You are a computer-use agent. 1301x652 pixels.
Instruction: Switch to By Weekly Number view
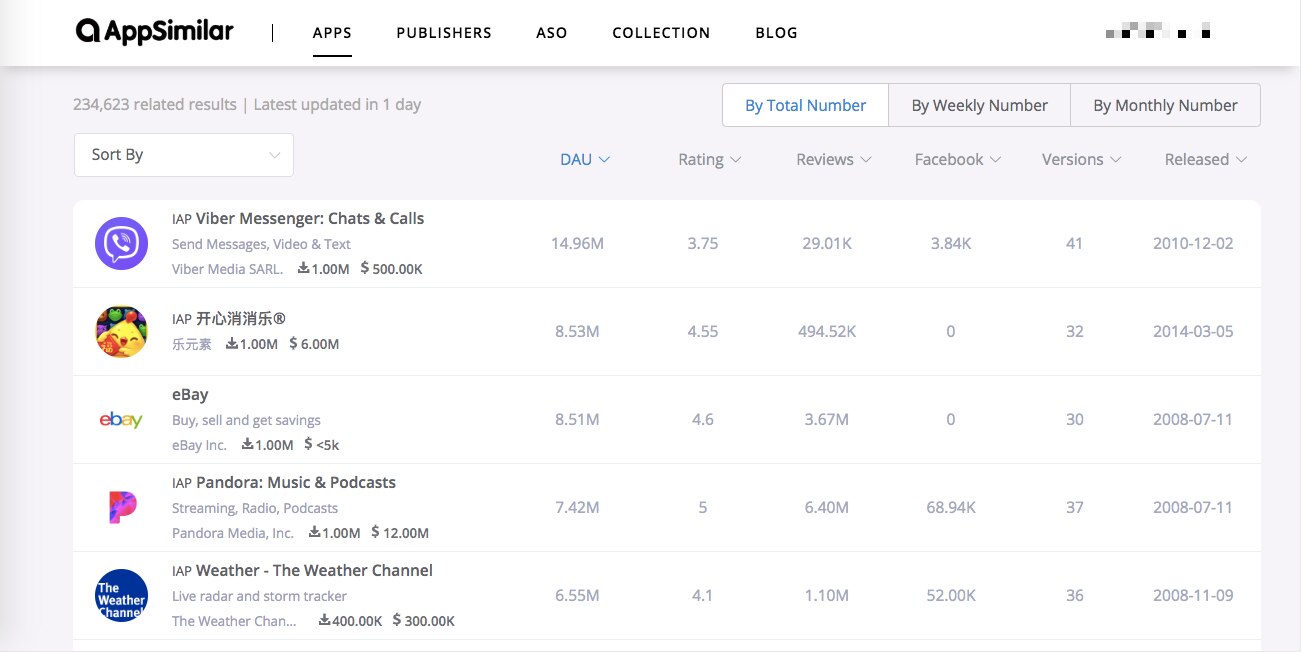pyautogui.click(x=979, y=105)
